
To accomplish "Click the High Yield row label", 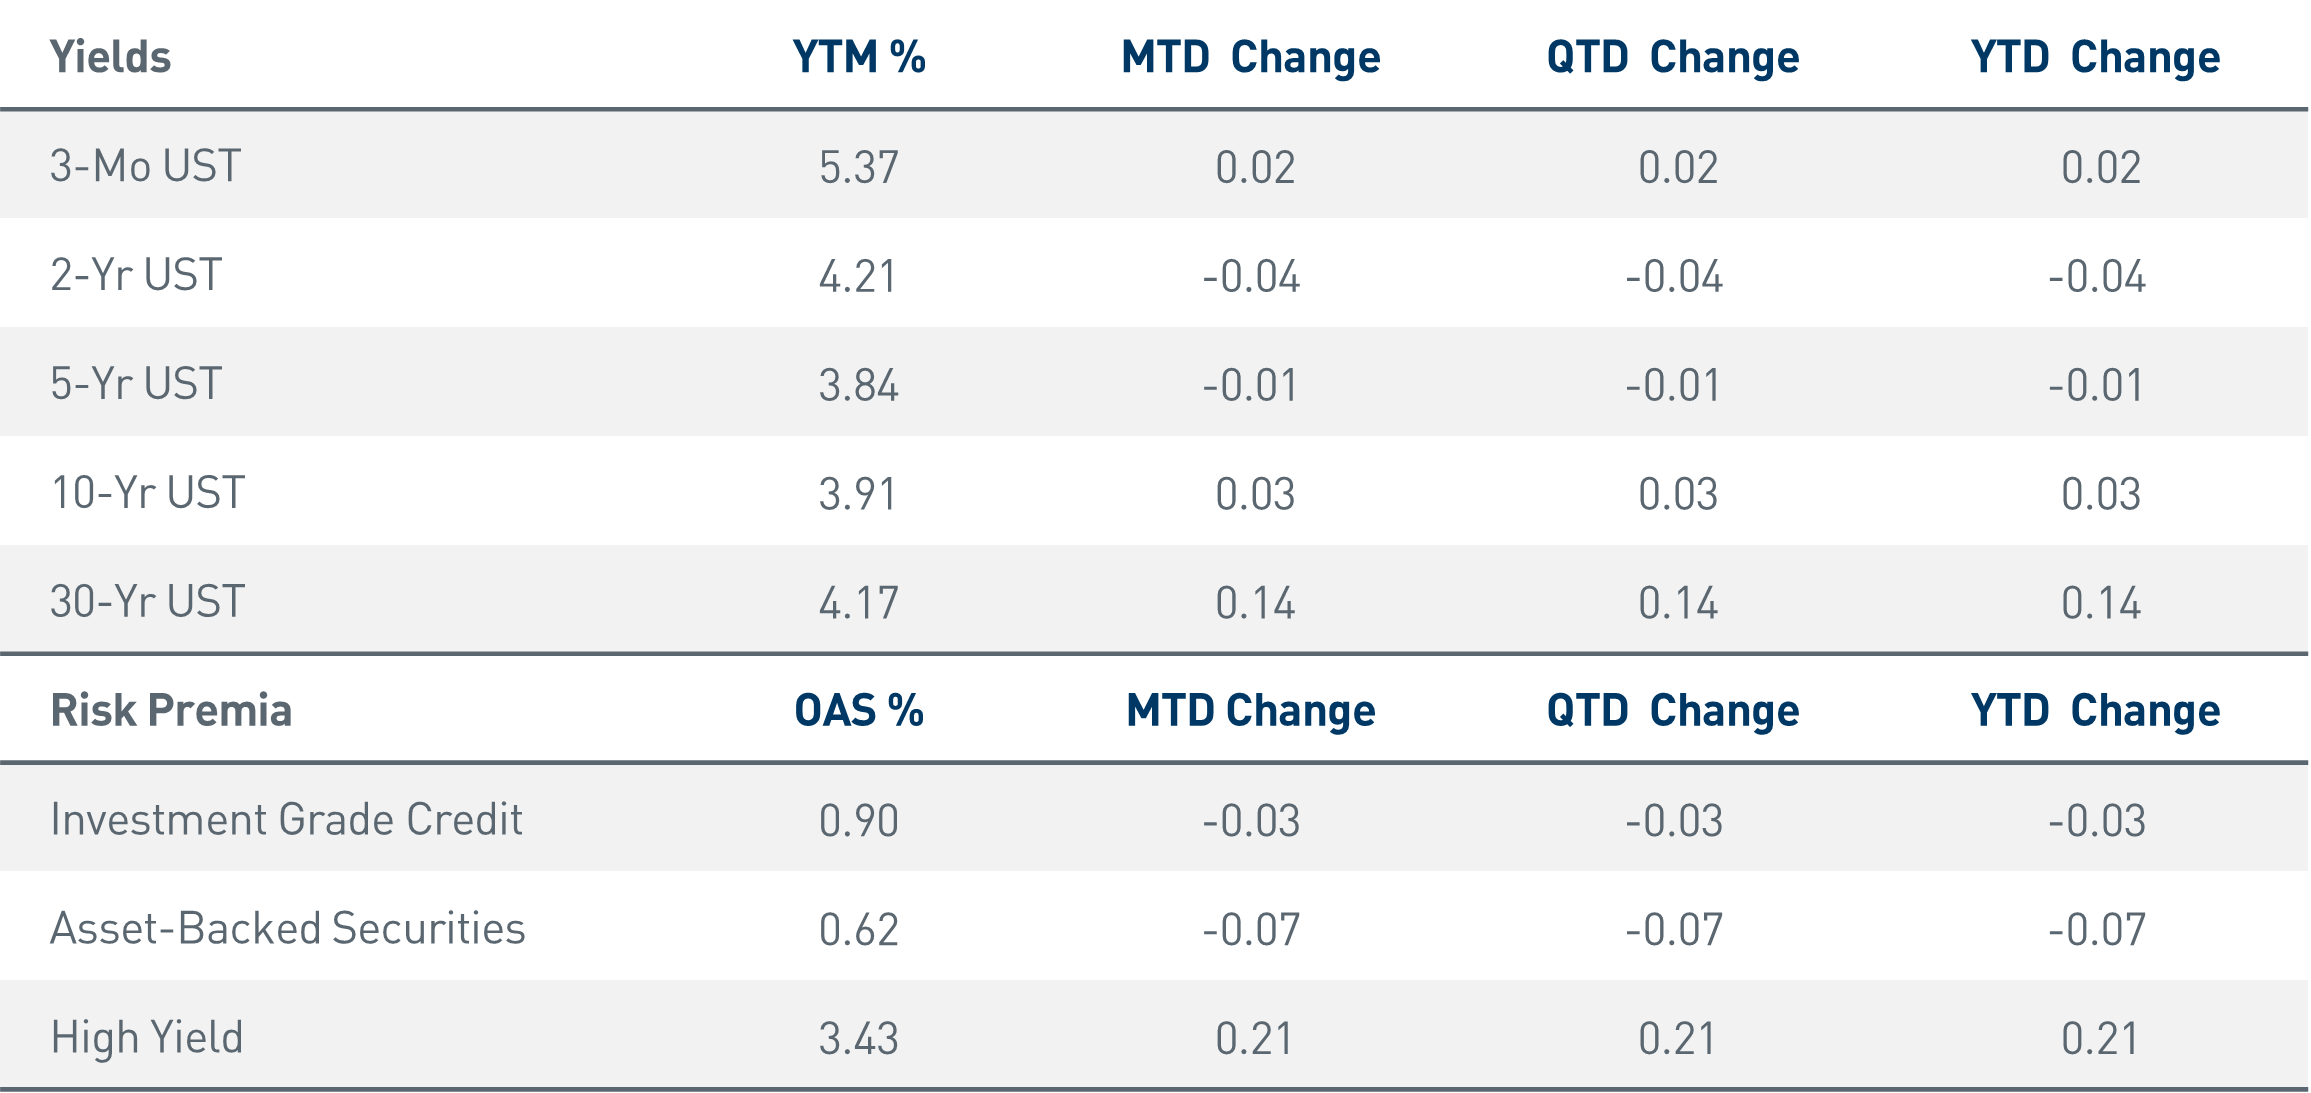I will pyautogui.click(x=147, y=1038).
